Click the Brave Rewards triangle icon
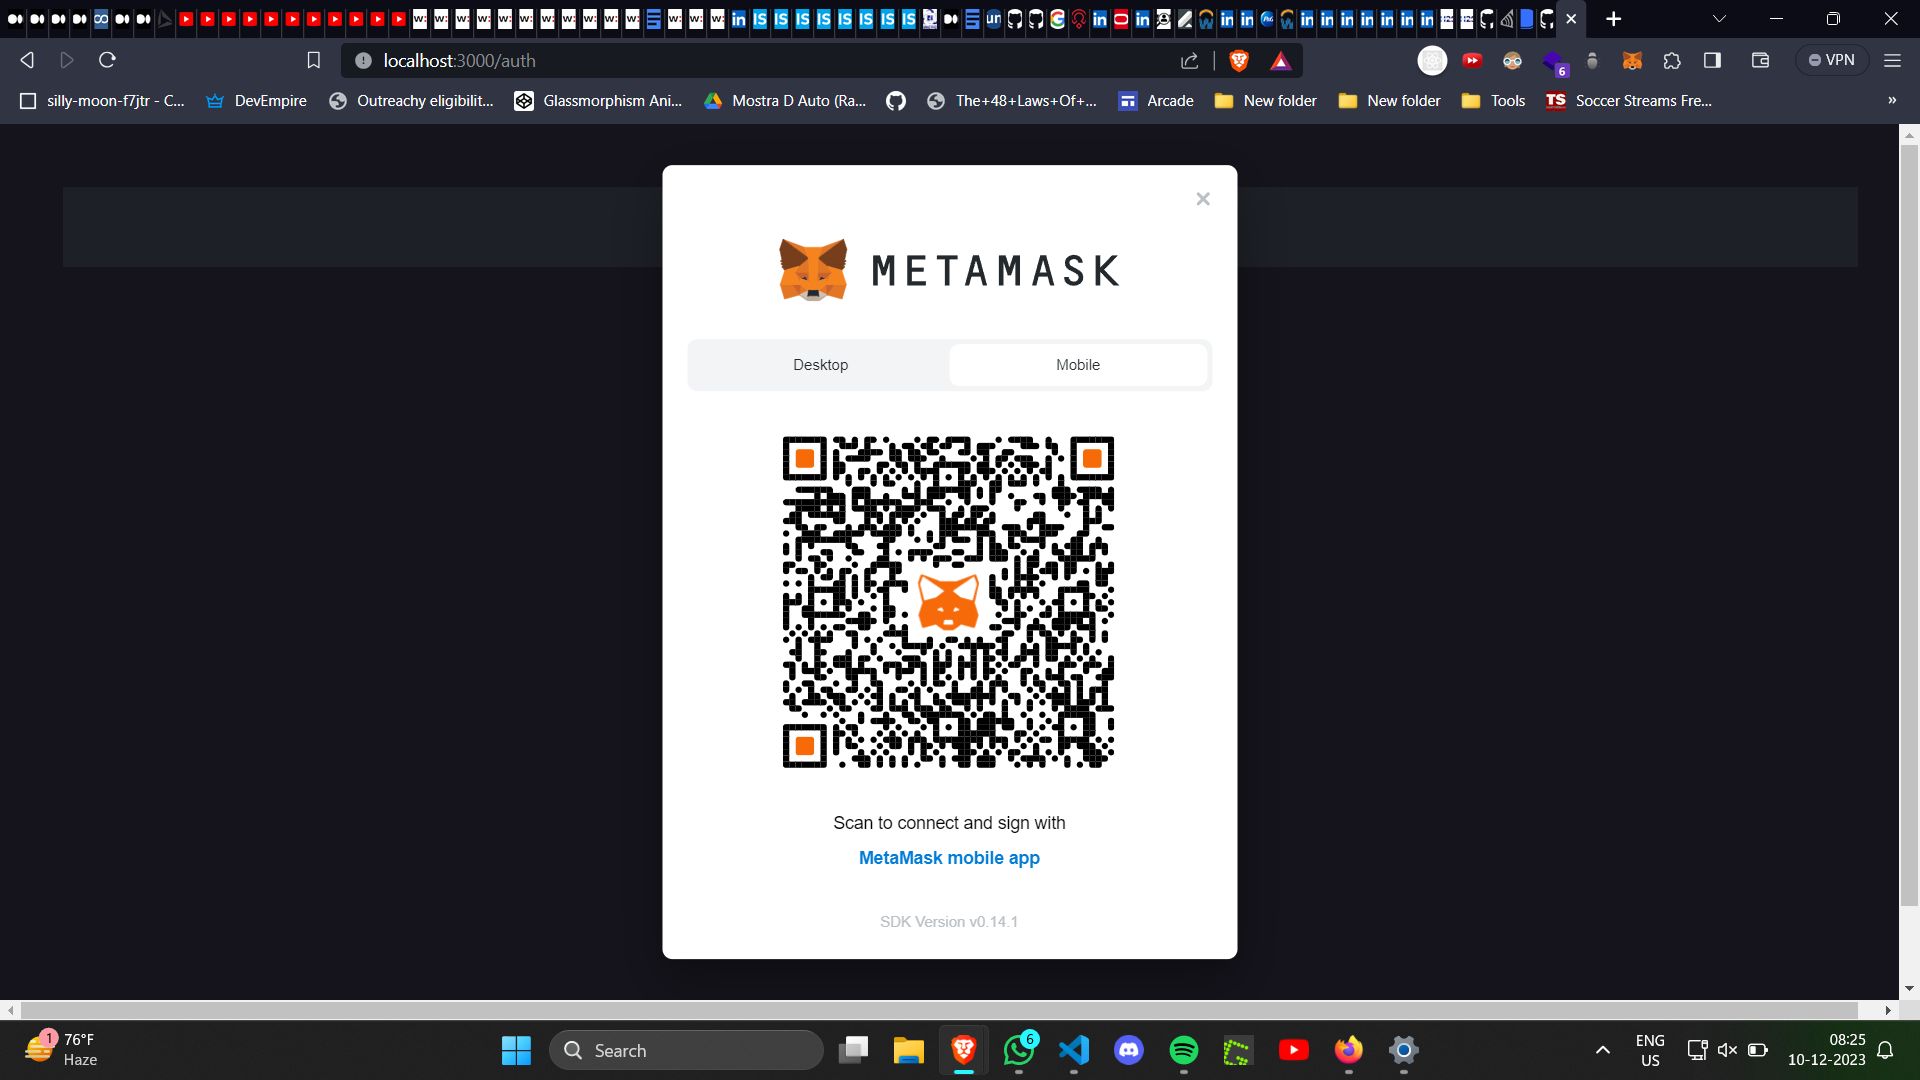The width and height of the screenshot is (1920, 1080). coord(1278,61)
